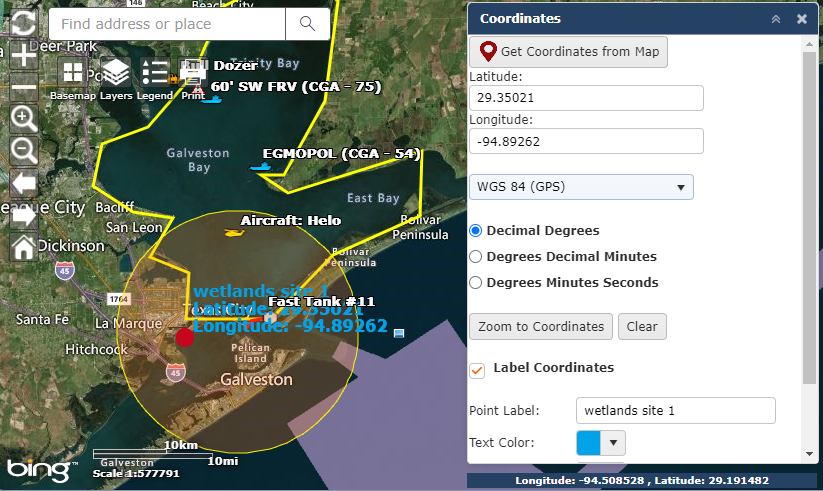The width and height of the screenshot is (823, 491).
Task: Click the Find address or place field
Action: coord(167,24)
